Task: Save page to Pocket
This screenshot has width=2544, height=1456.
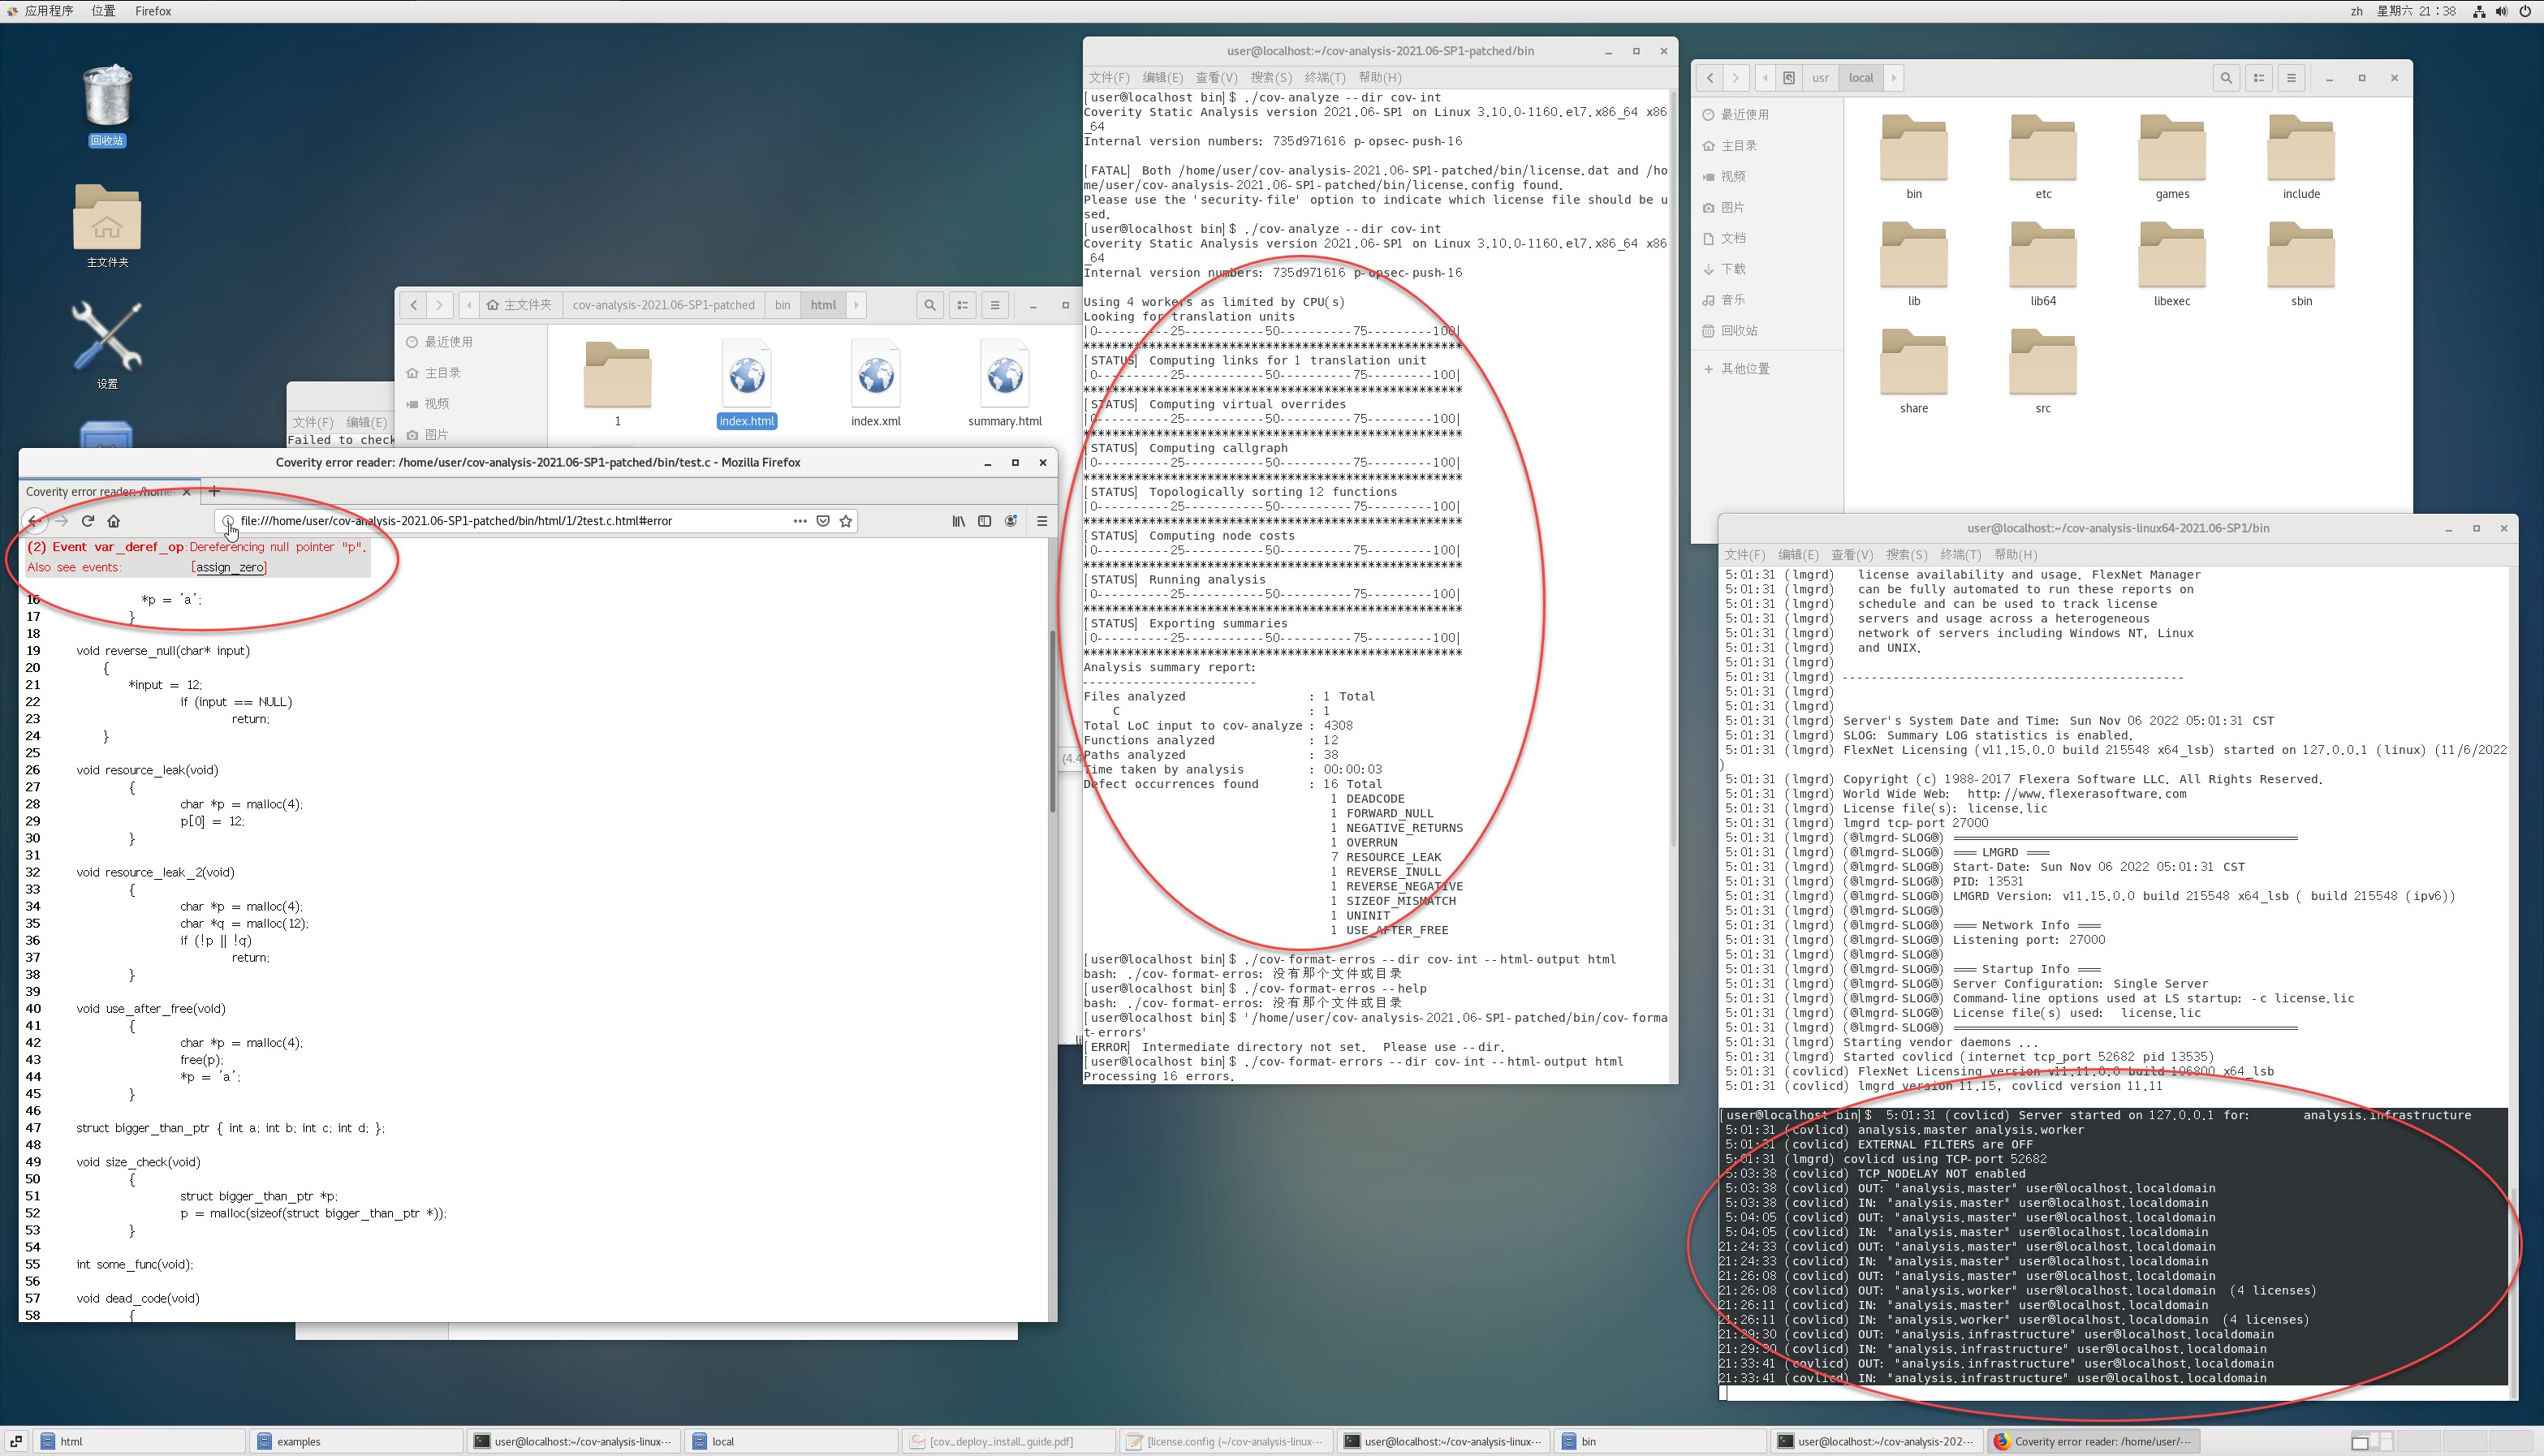Action: 823,521
